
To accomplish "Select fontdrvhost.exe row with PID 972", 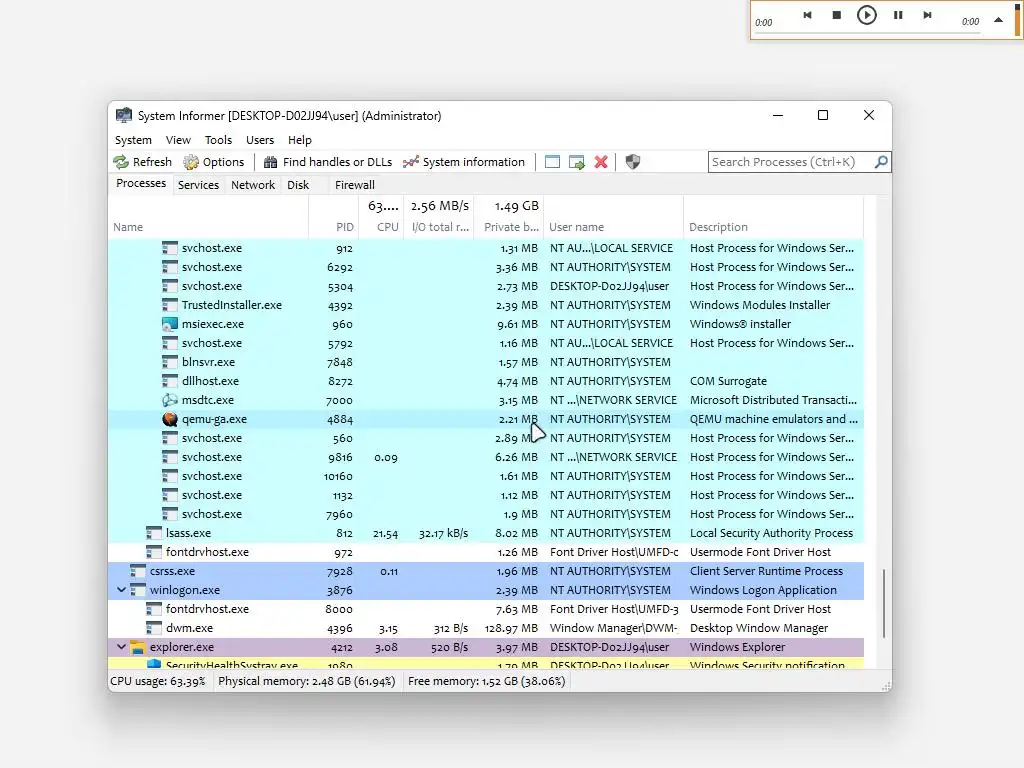I will (486, 552).
